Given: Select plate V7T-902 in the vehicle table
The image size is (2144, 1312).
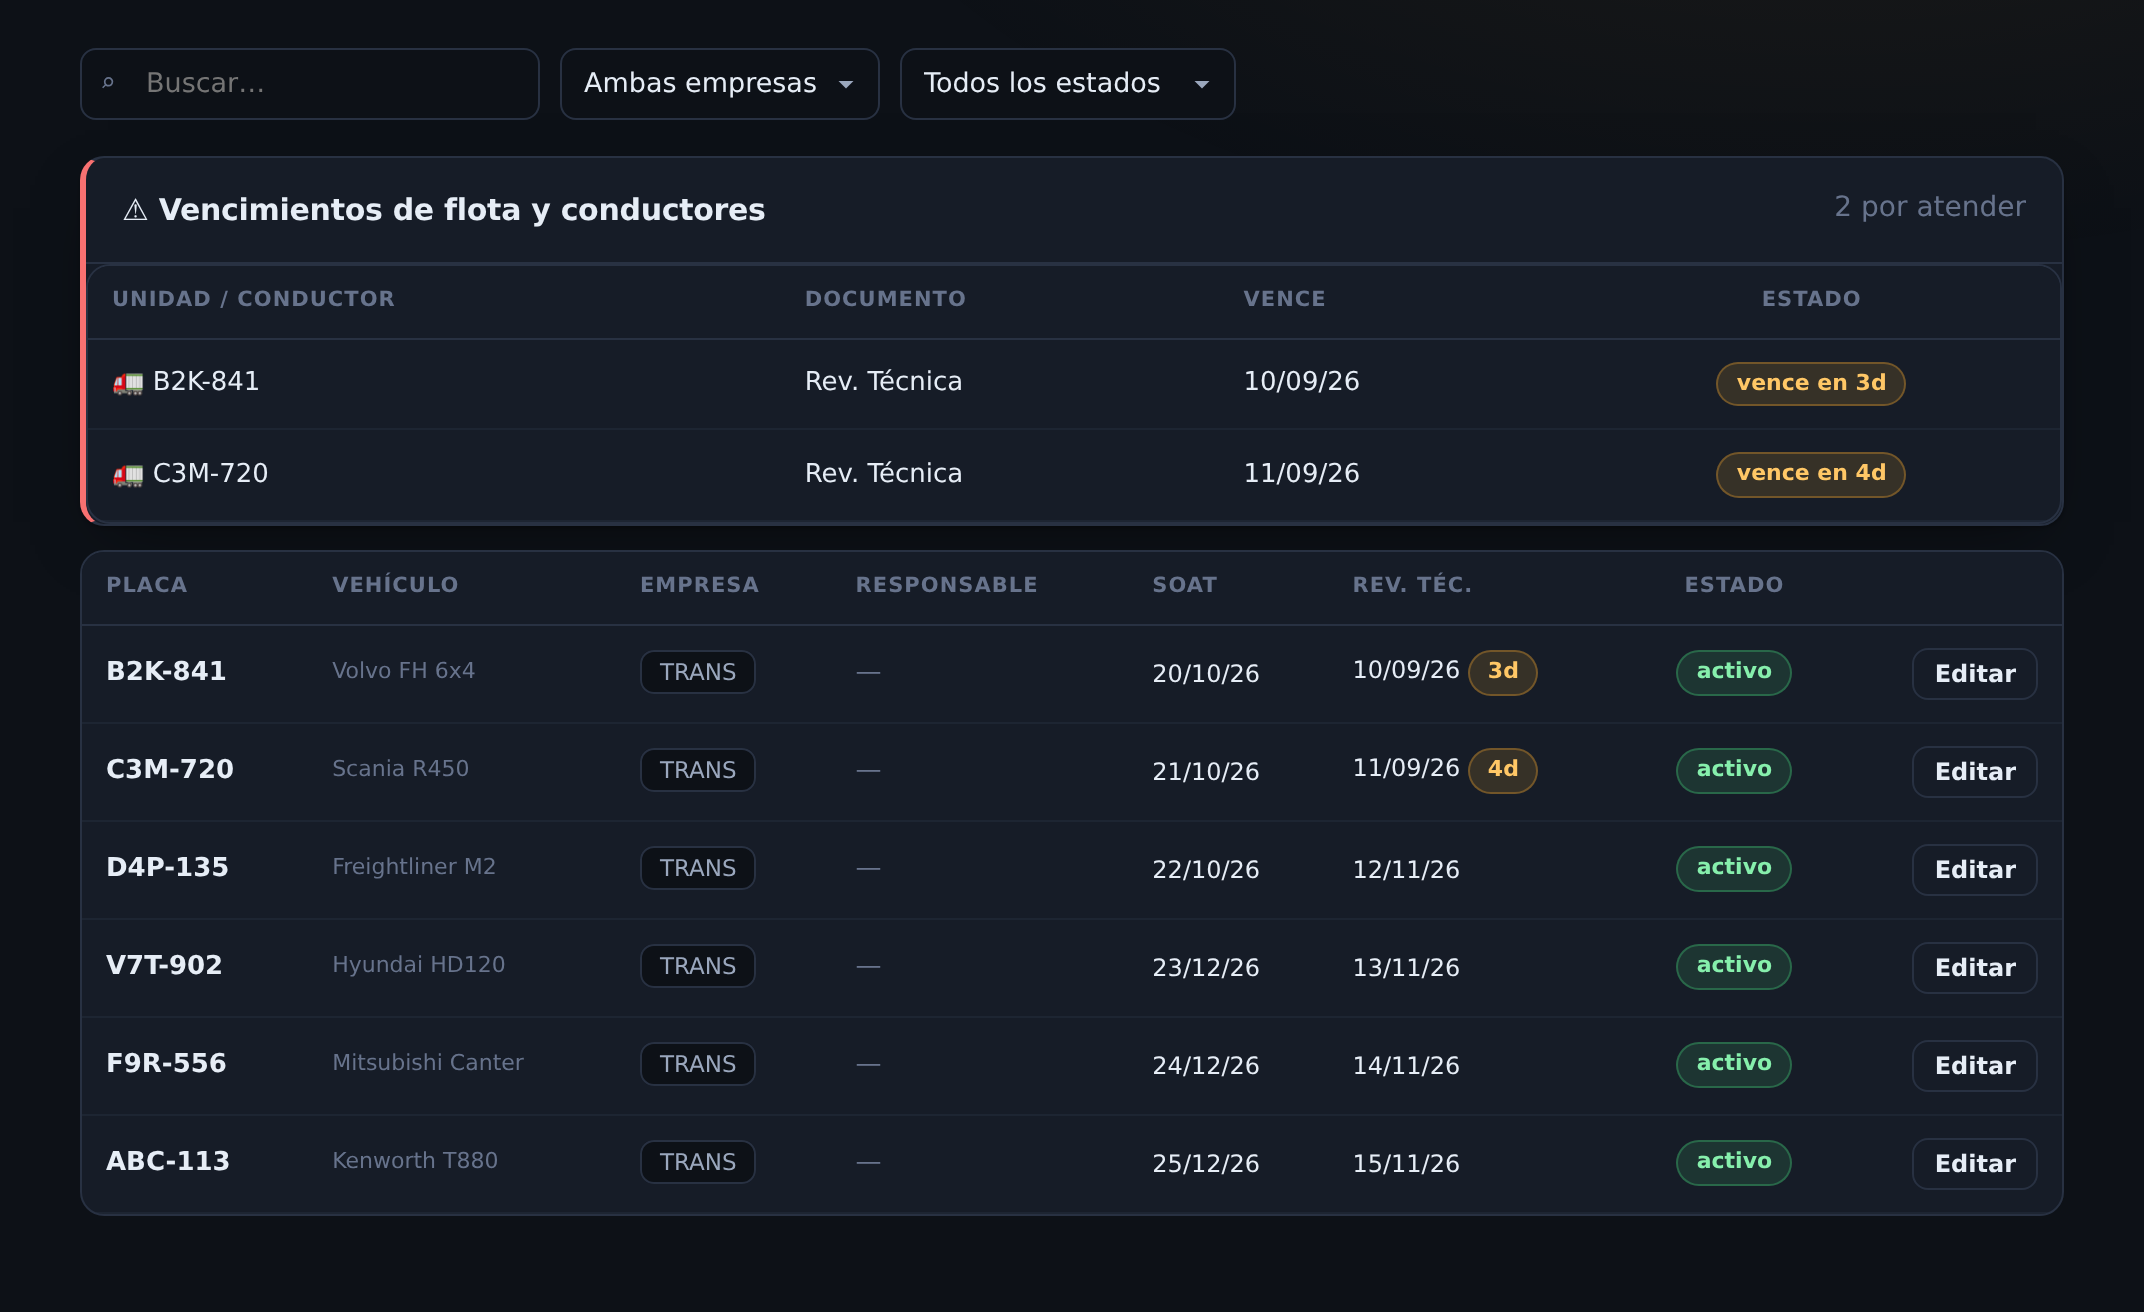Looking at the screenshot, I should pos(164,966).
